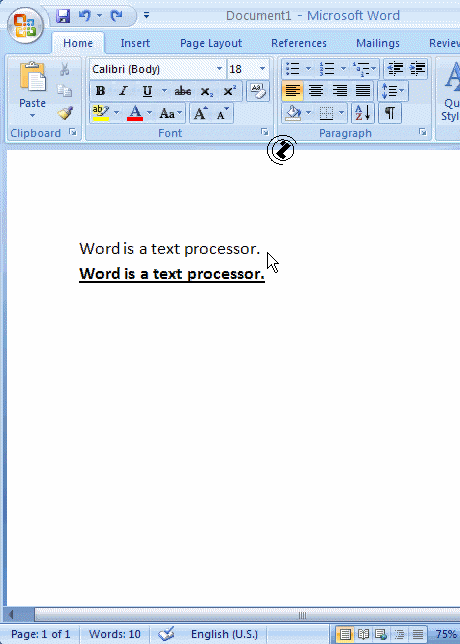Viewport: 460px width, 644px height.
Task: Sort text alphabetically
Action: pyautogui.click(x=363, y=113)
